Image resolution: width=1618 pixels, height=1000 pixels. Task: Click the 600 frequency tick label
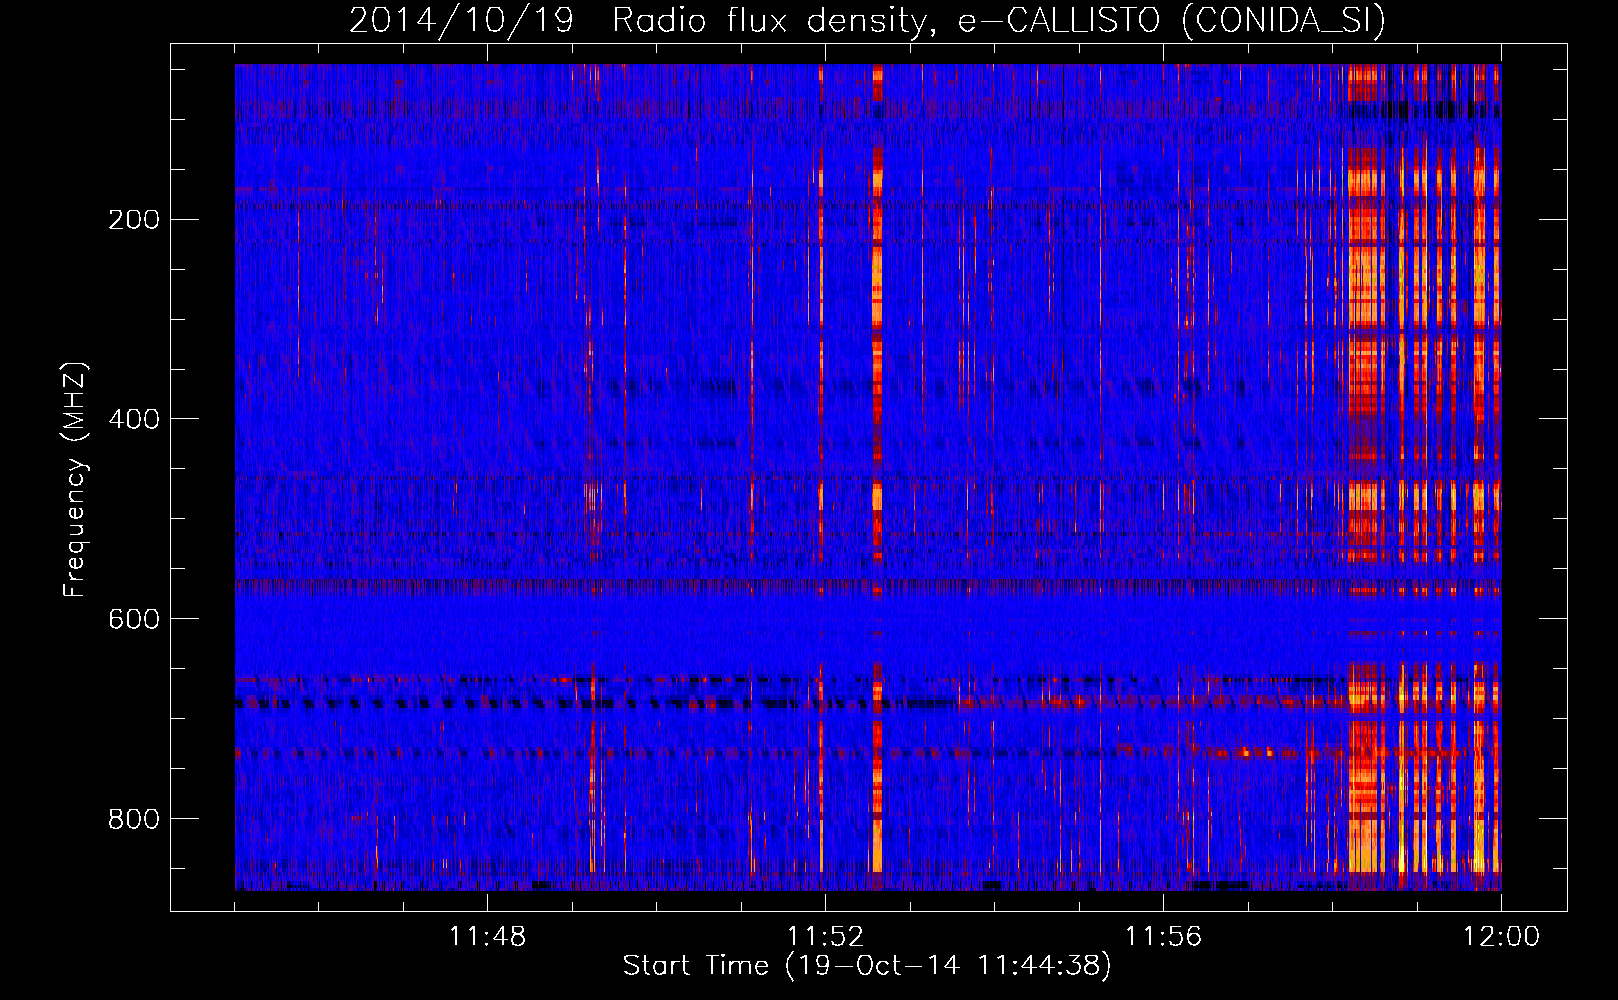tap(134, 619)
